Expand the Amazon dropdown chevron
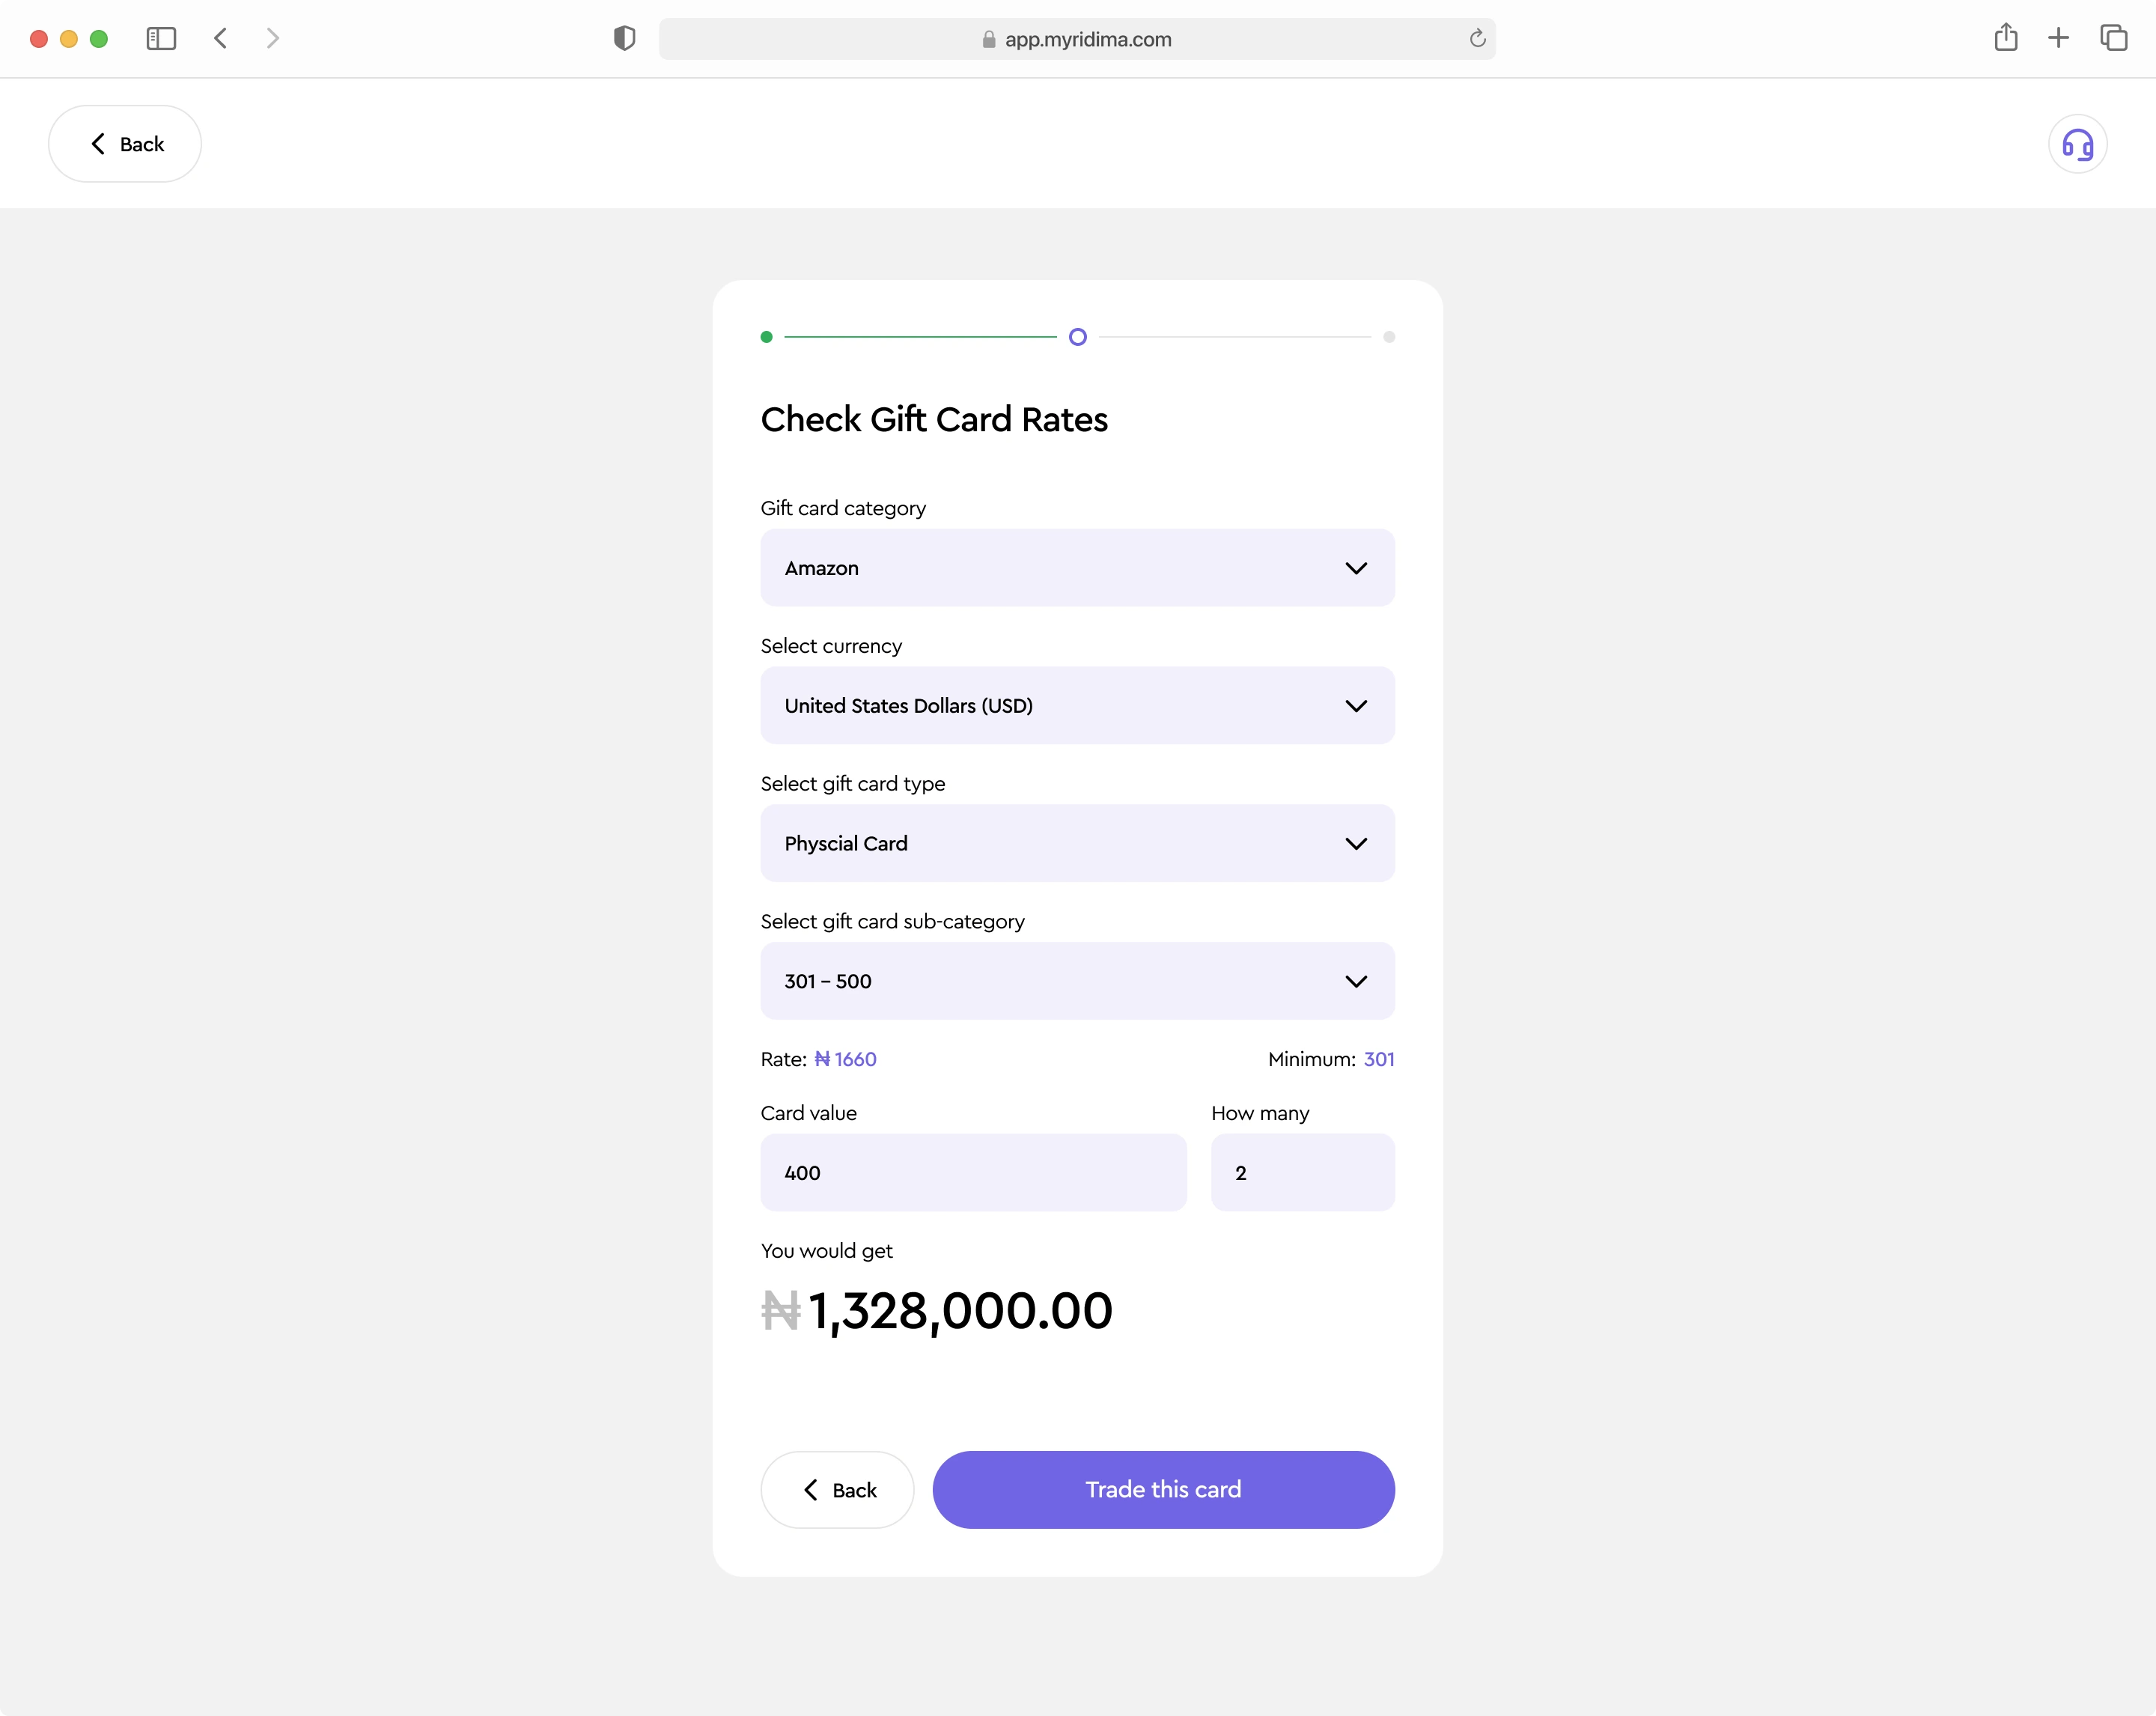2156x1716 pixels. [1355, 568]
